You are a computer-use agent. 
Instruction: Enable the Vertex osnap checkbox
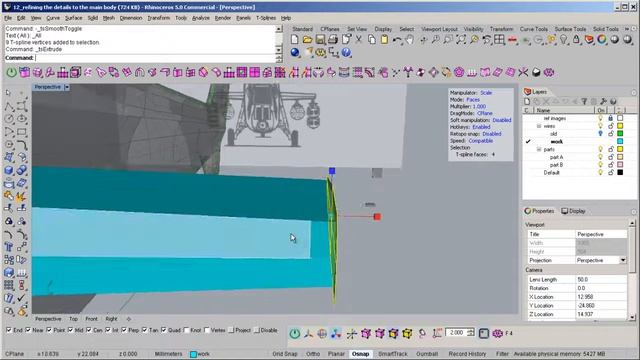(x=207, y=330)
